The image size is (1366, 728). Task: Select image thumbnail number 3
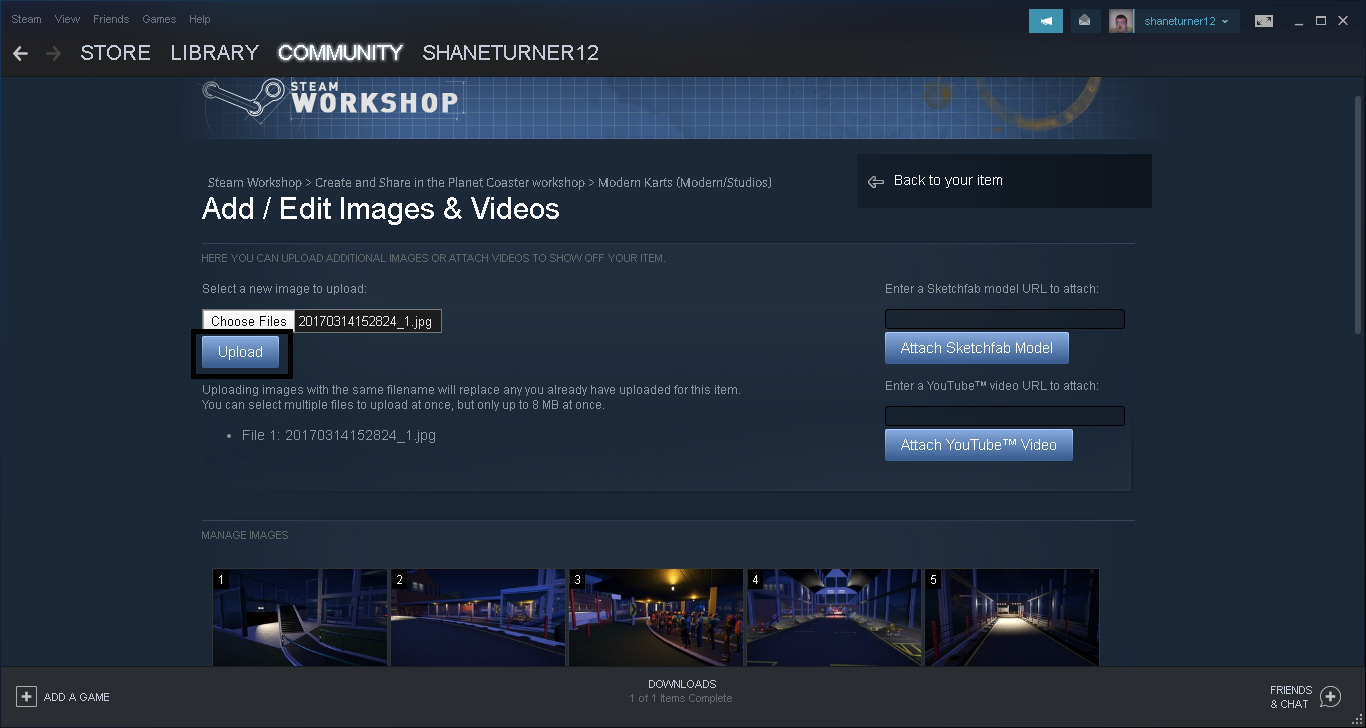[x=656, y=618]
